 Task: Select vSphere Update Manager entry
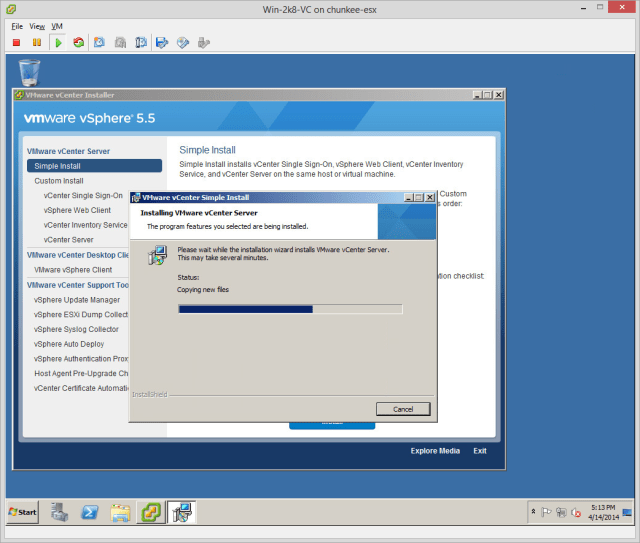pyautogui.click(x=77, y=300)
